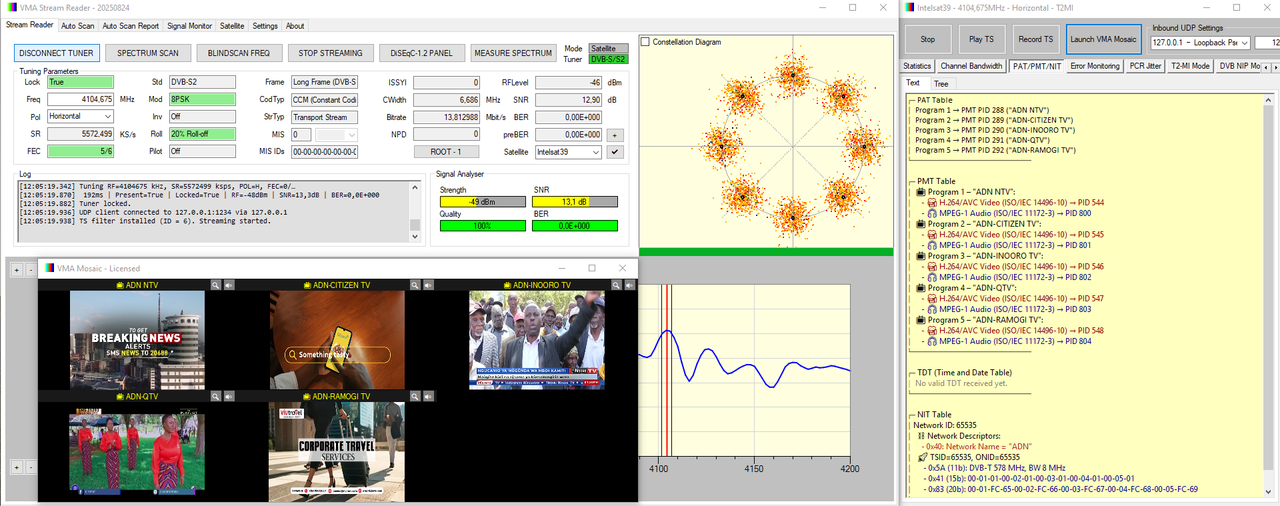Click the Play TS button
Screen dimensions: 1280x506
point(981,39)
